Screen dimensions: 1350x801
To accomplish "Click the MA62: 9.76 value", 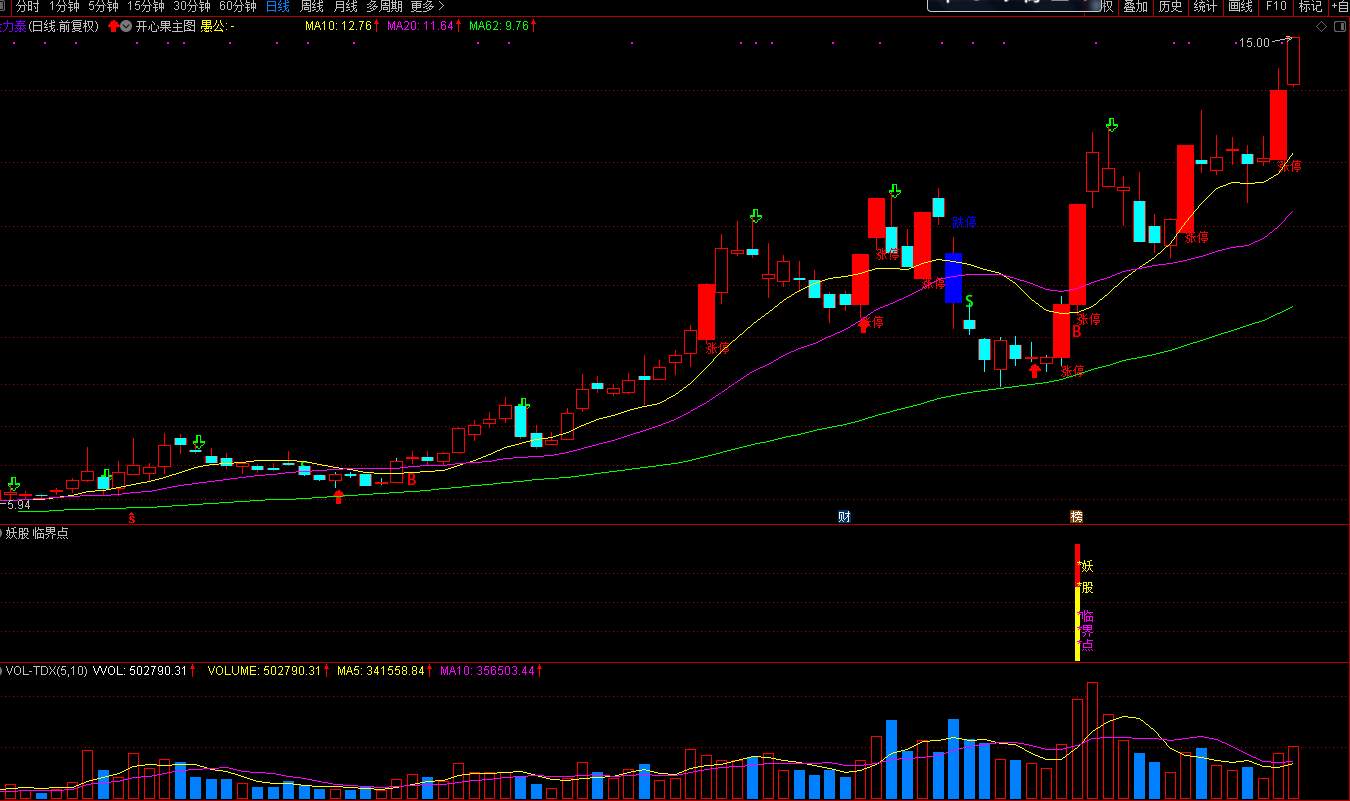I will (x=498, y=26).
